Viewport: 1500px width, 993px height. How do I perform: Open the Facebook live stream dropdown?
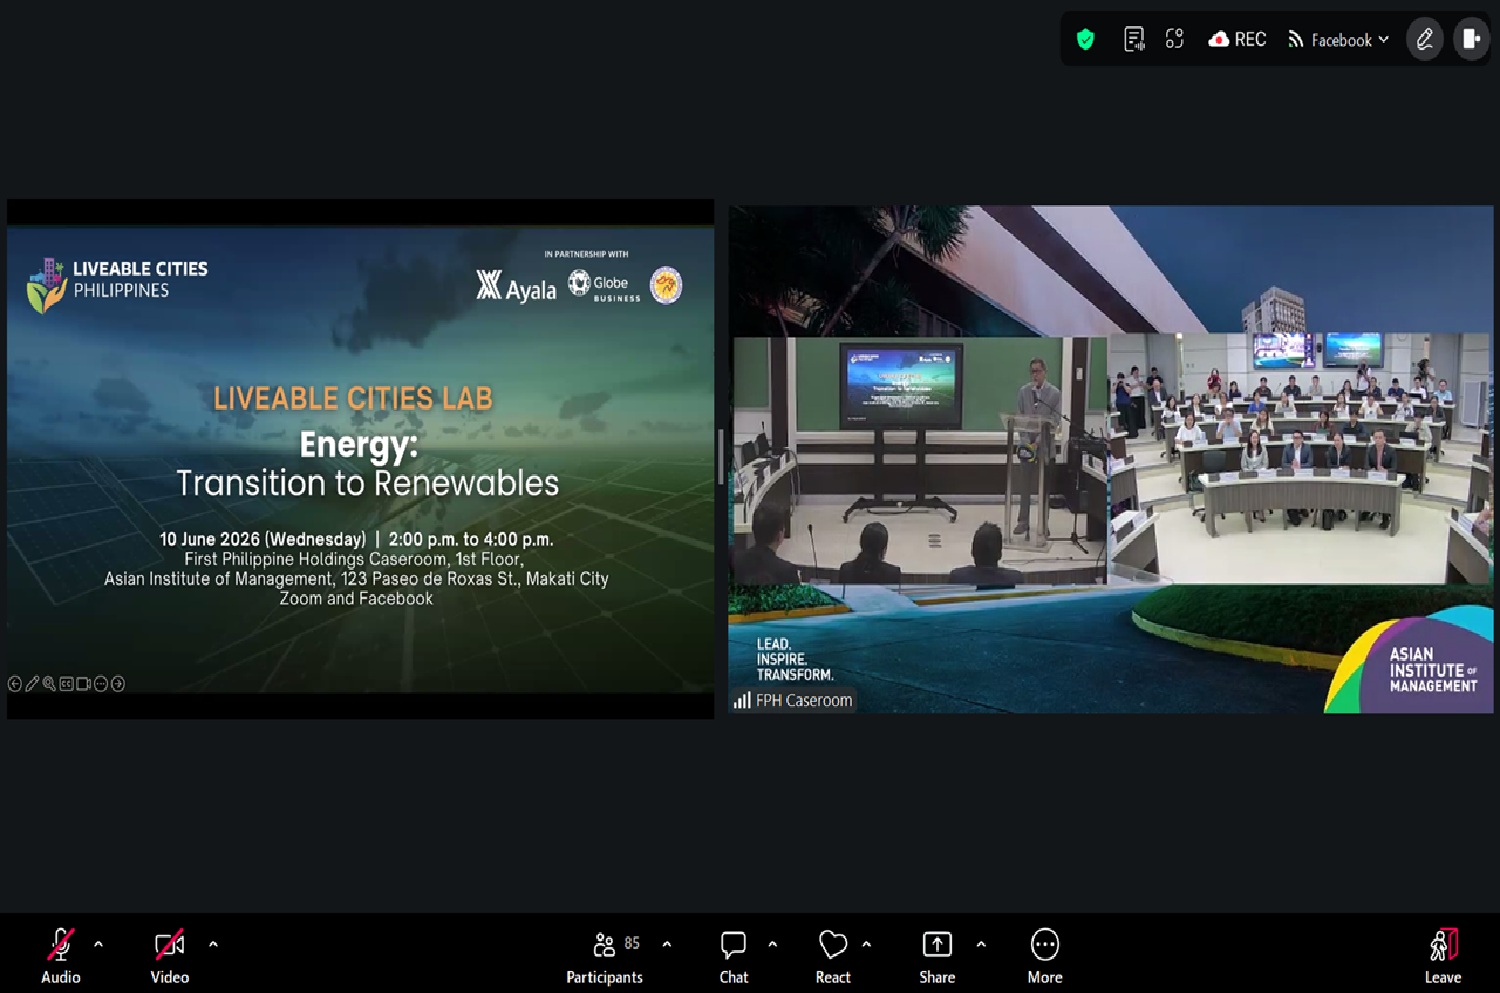coord(1338,40)
